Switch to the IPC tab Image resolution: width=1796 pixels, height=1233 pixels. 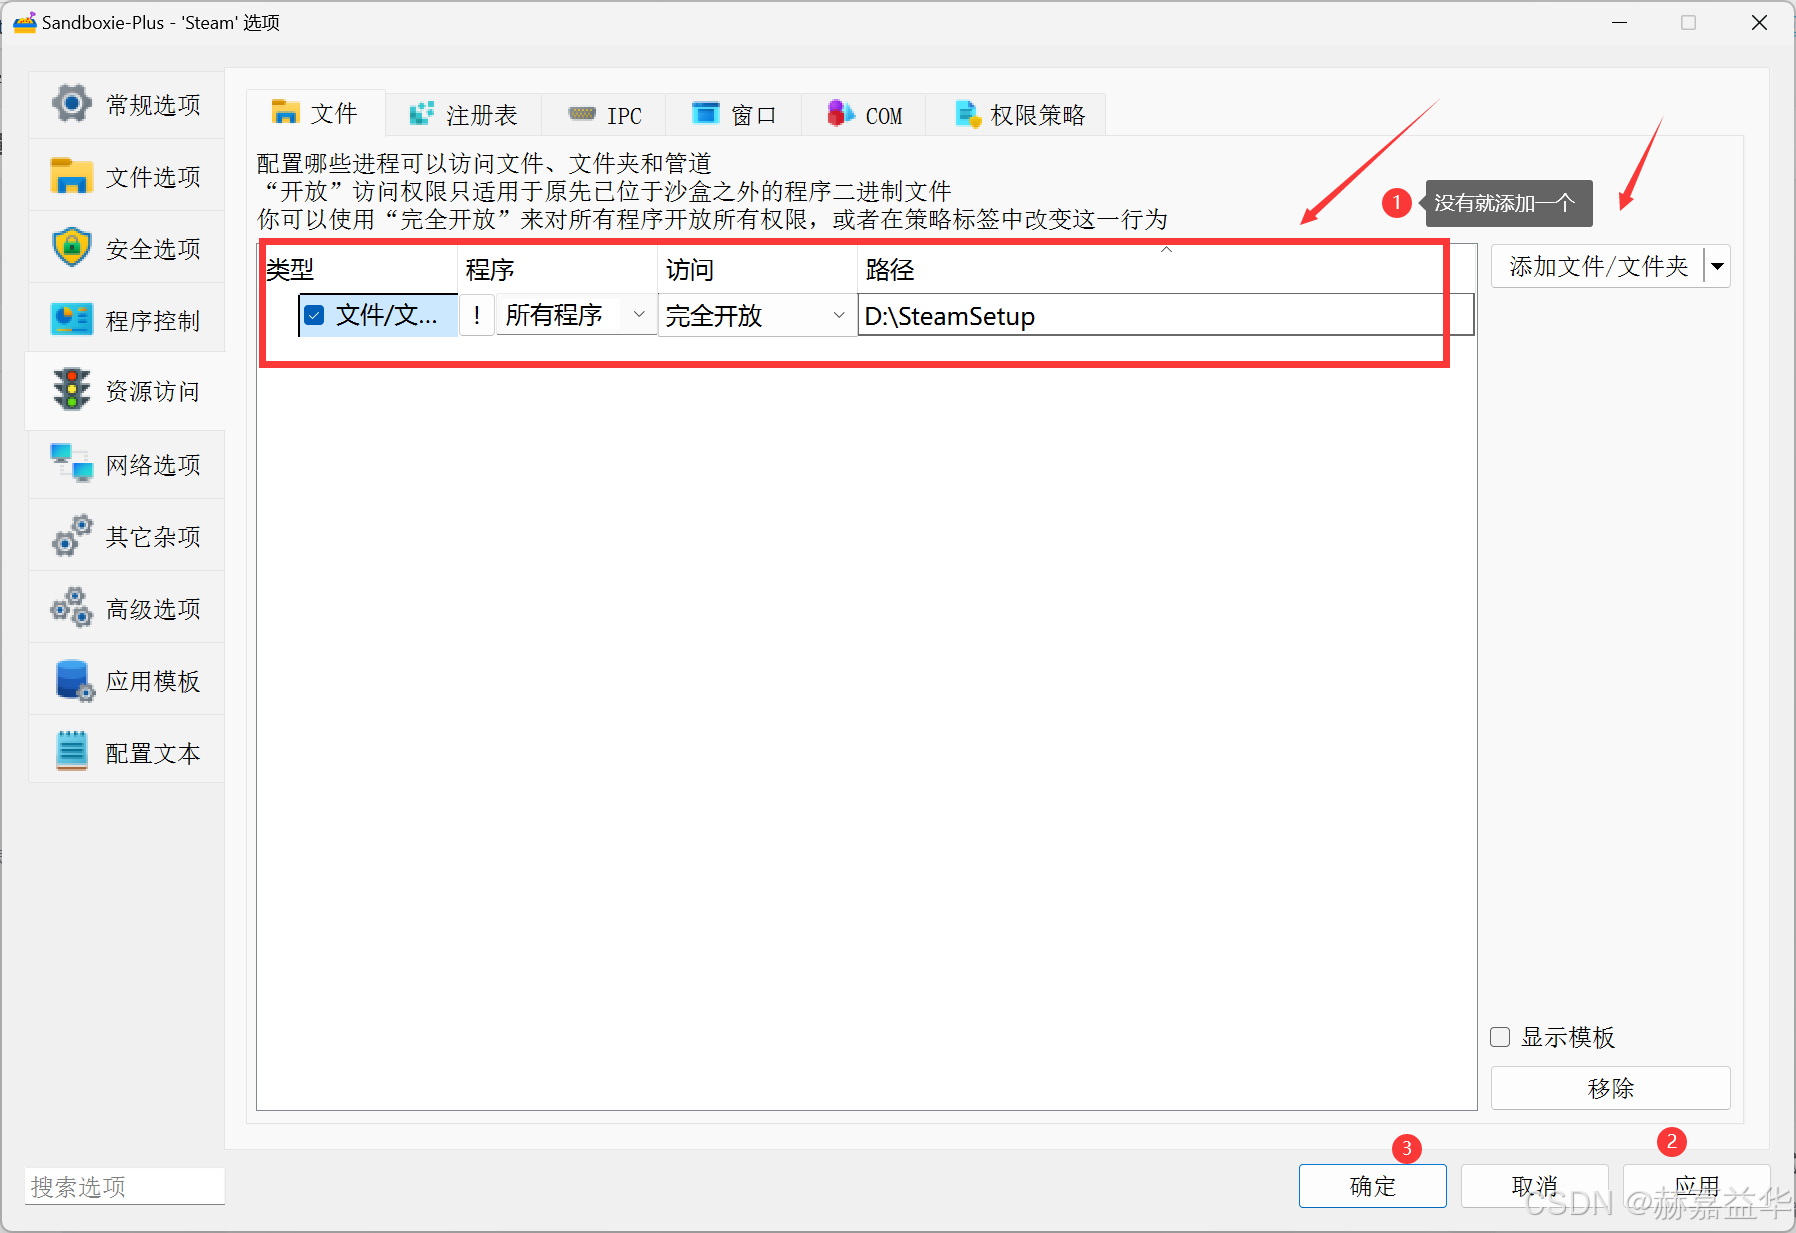[604, 115]
